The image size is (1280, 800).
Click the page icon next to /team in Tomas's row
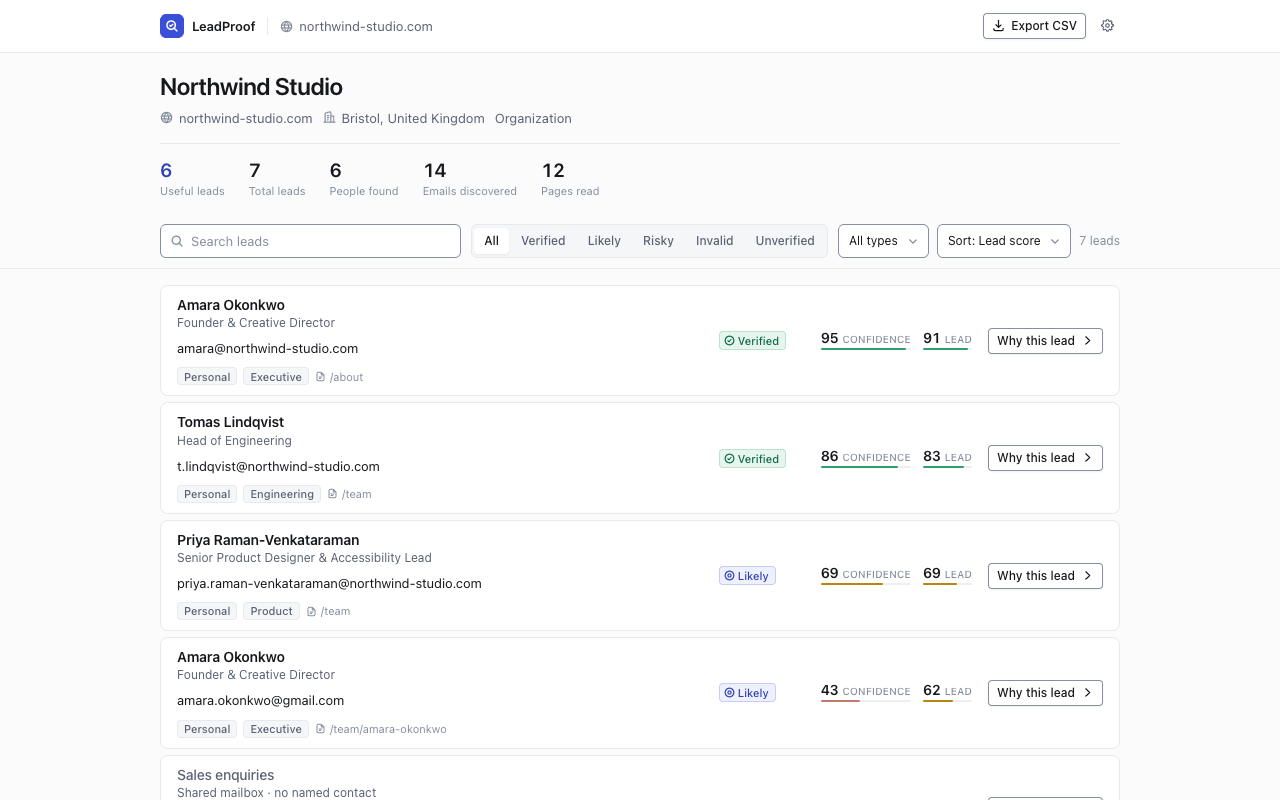pos(333,494)
